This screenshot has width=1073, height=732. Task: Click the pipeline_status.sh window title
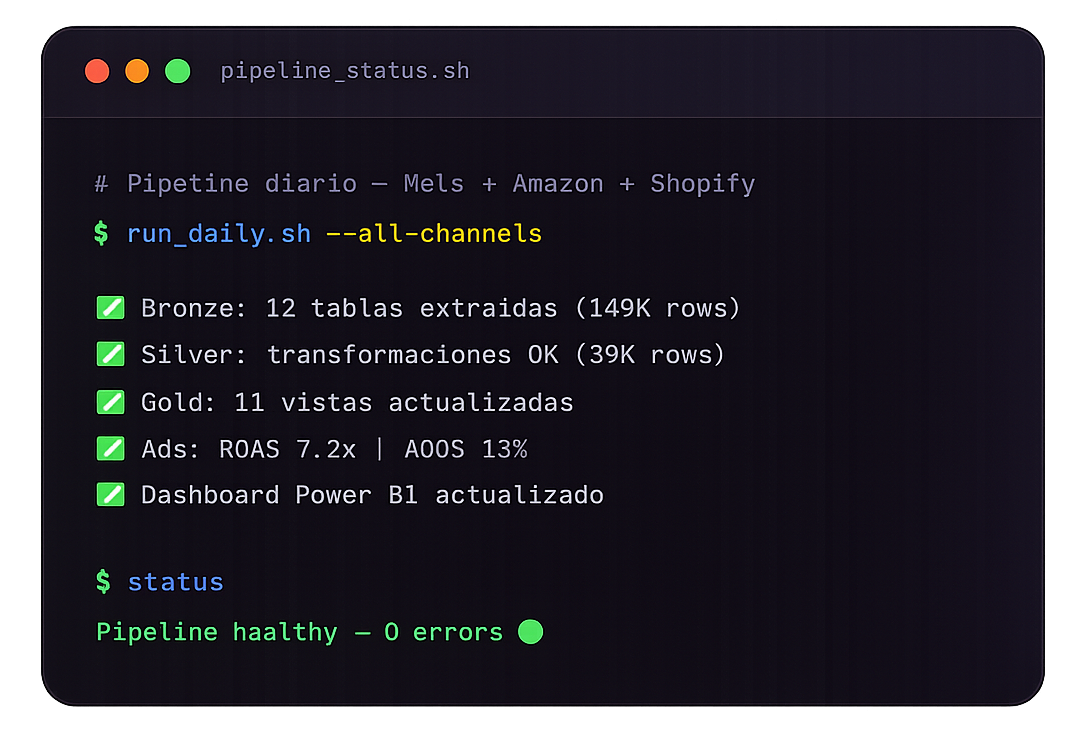click(345, 72)
